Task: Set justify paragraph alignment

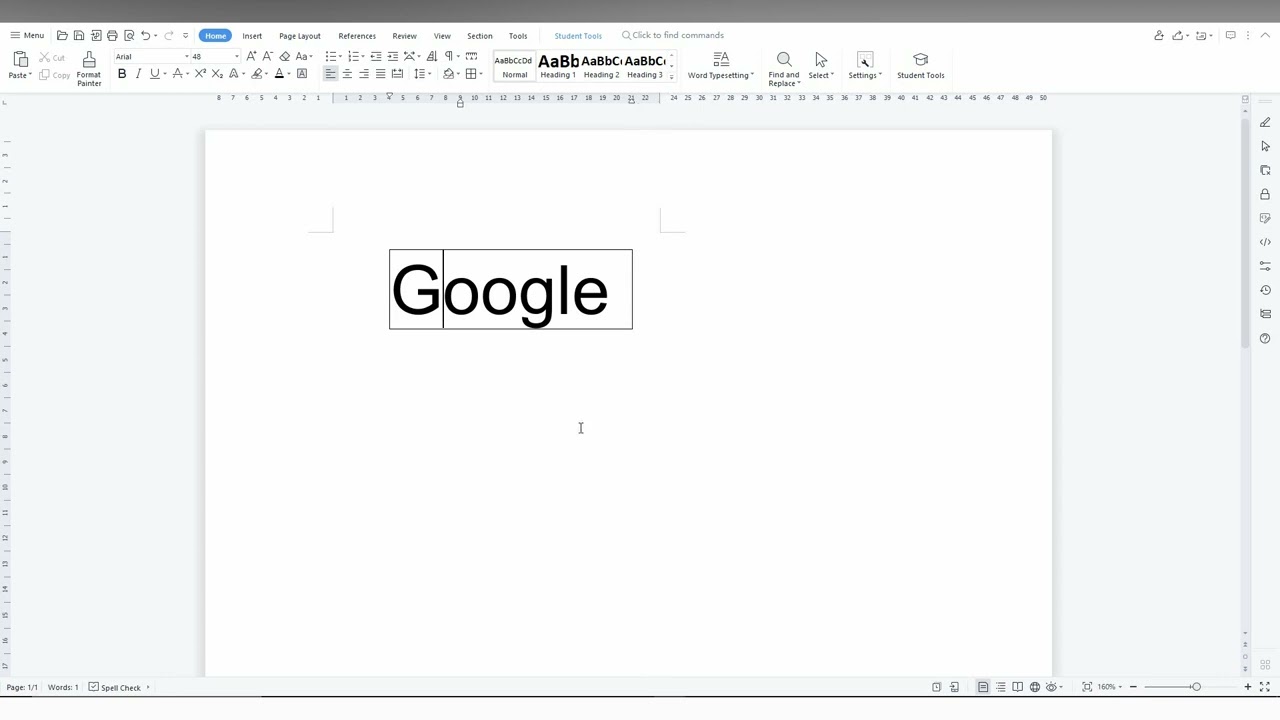Action: tap(380, 74)
